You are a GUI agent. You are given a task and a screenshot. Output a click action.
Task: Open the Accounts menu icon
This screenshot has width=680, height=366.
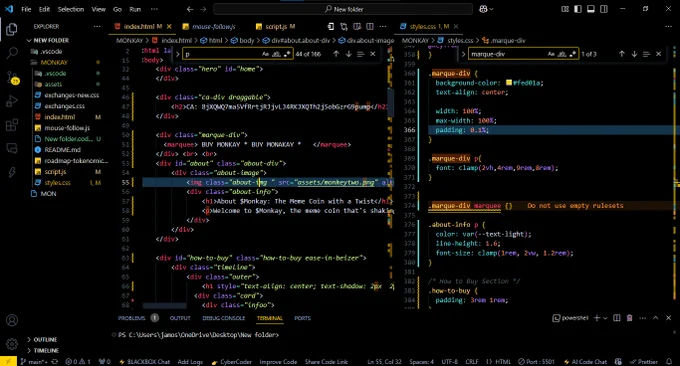pyautogui.click(x=12, y=320)
